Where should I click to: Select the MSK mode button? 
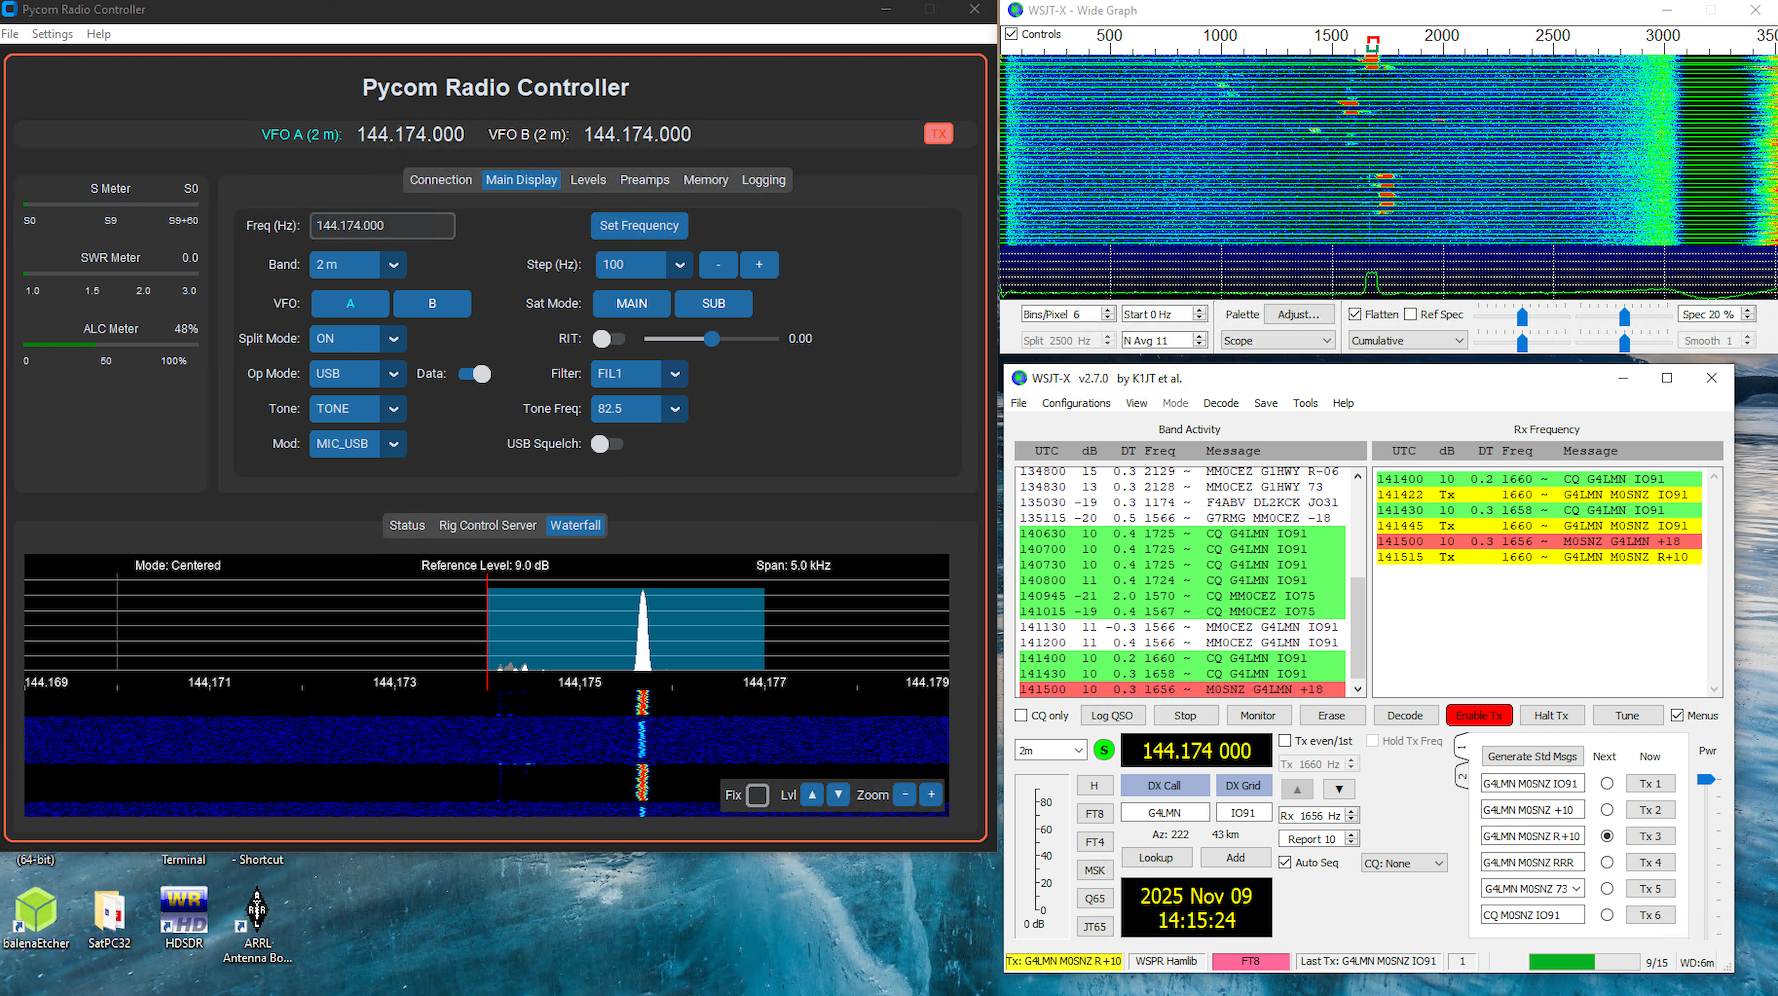coord(1094,869)
